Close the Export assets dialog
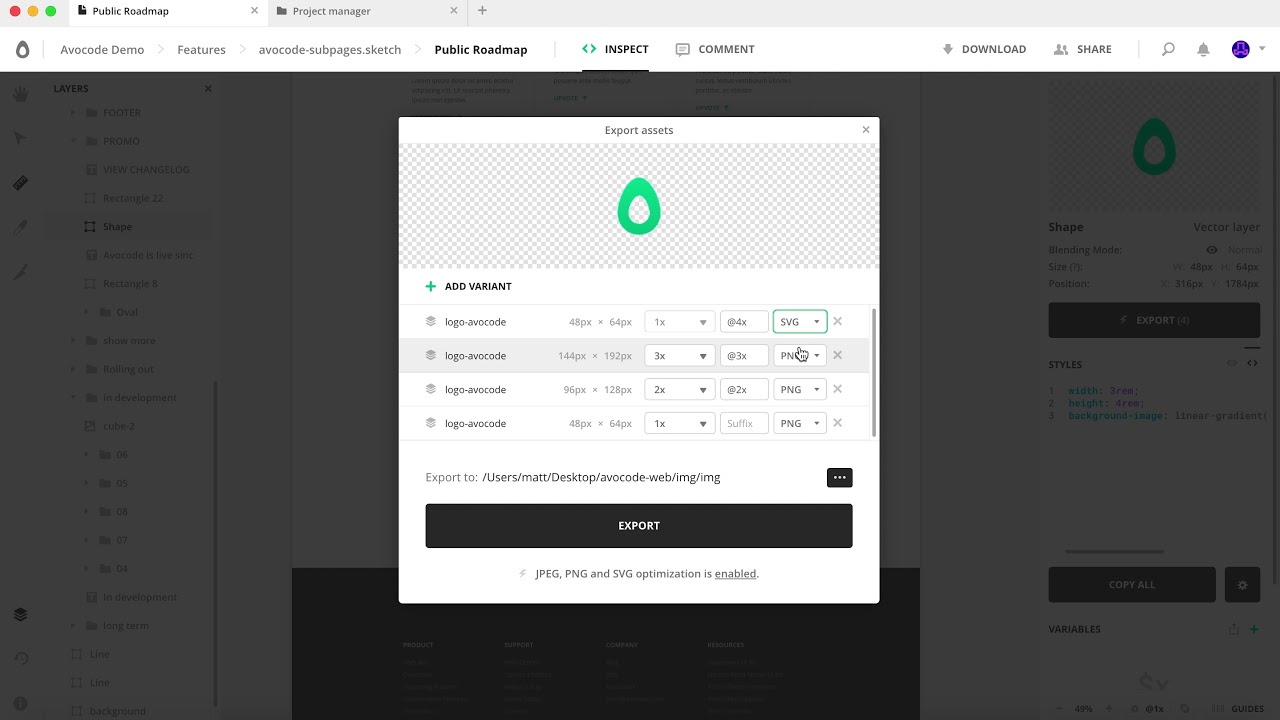This screenshot has width=1280, height=720. (866, 129)
